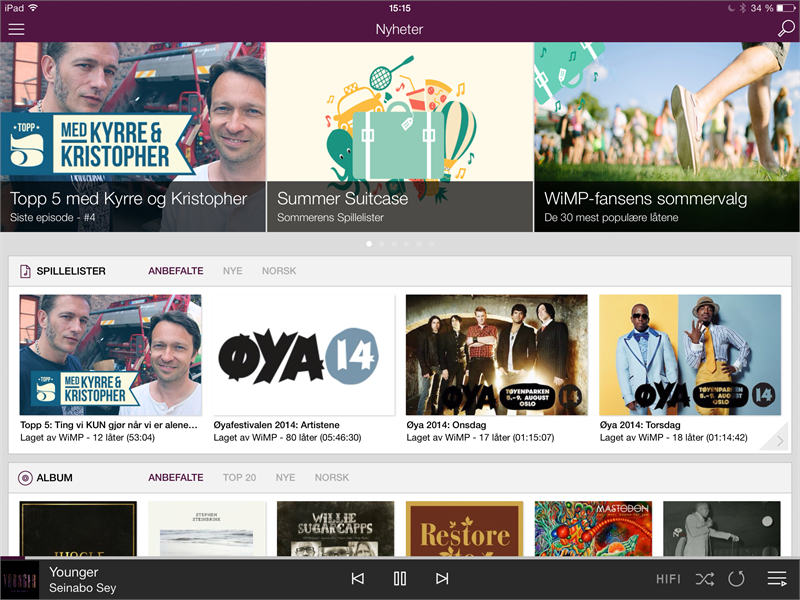Open WiMP-fansens sommervalg banner
Image resolution: width=800 pixels, height=600 pixels.
click(667, 137)
